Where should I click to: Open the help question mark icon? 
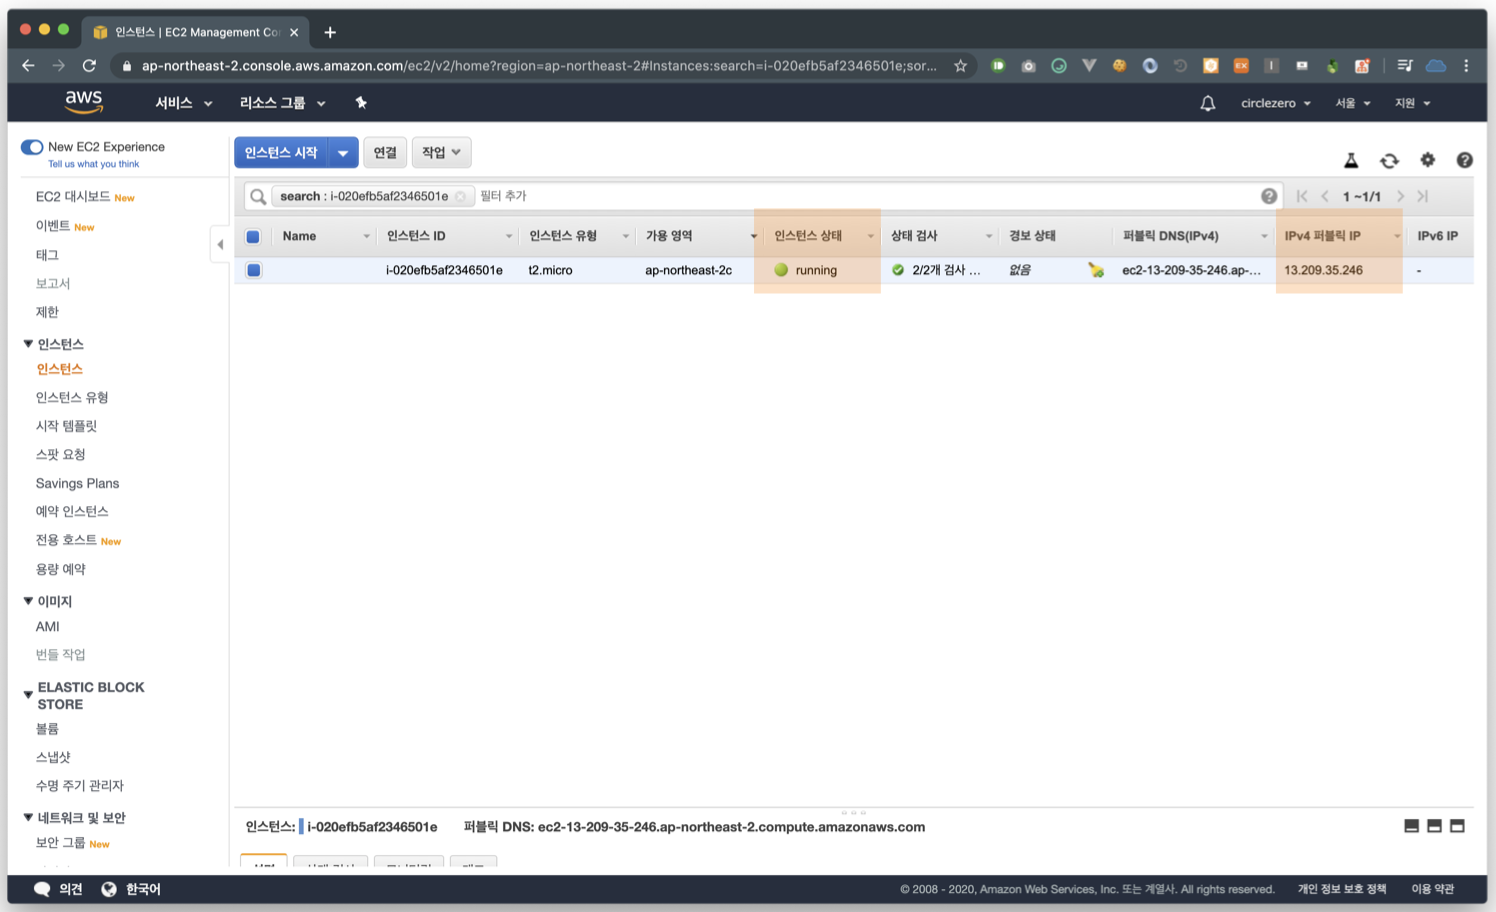[x=1464, y=160]
